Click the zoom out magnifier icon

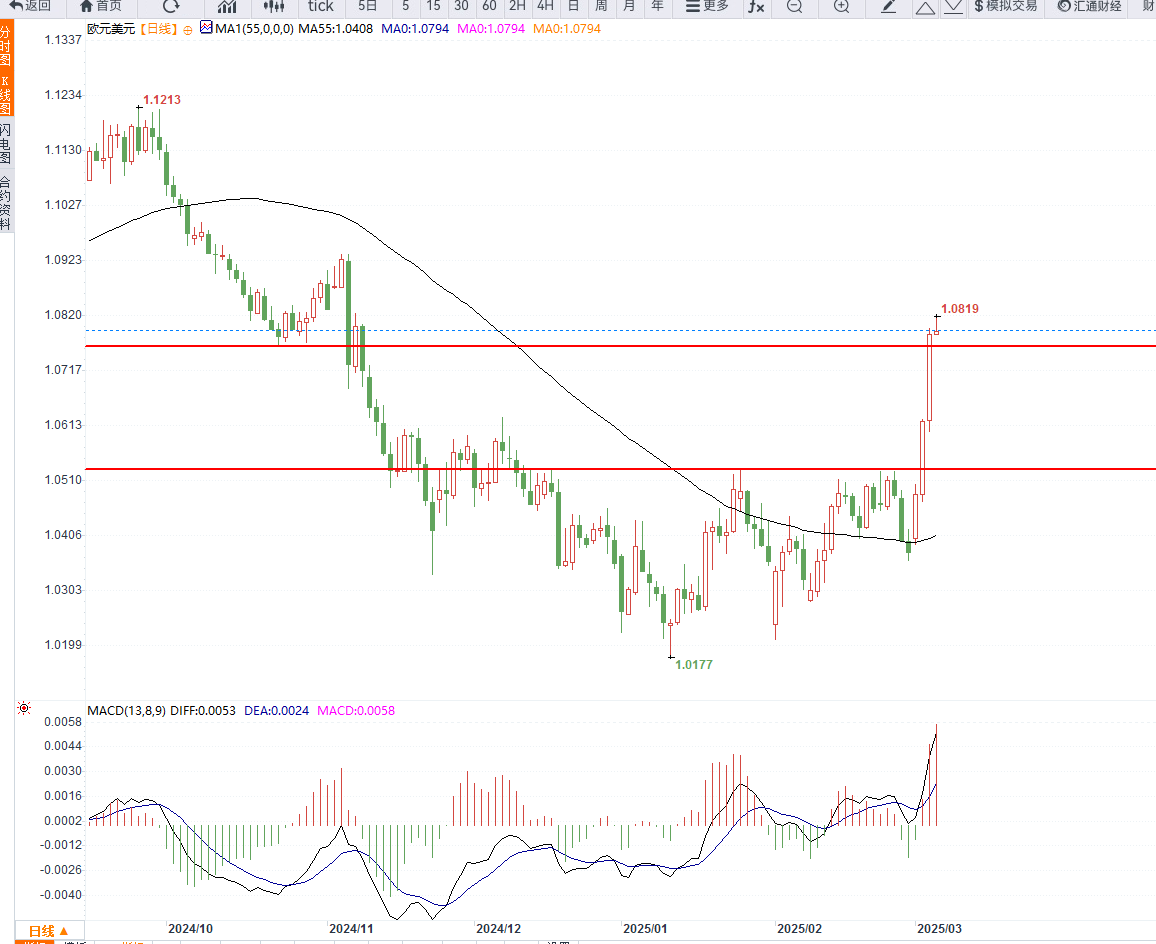point(794,7)
